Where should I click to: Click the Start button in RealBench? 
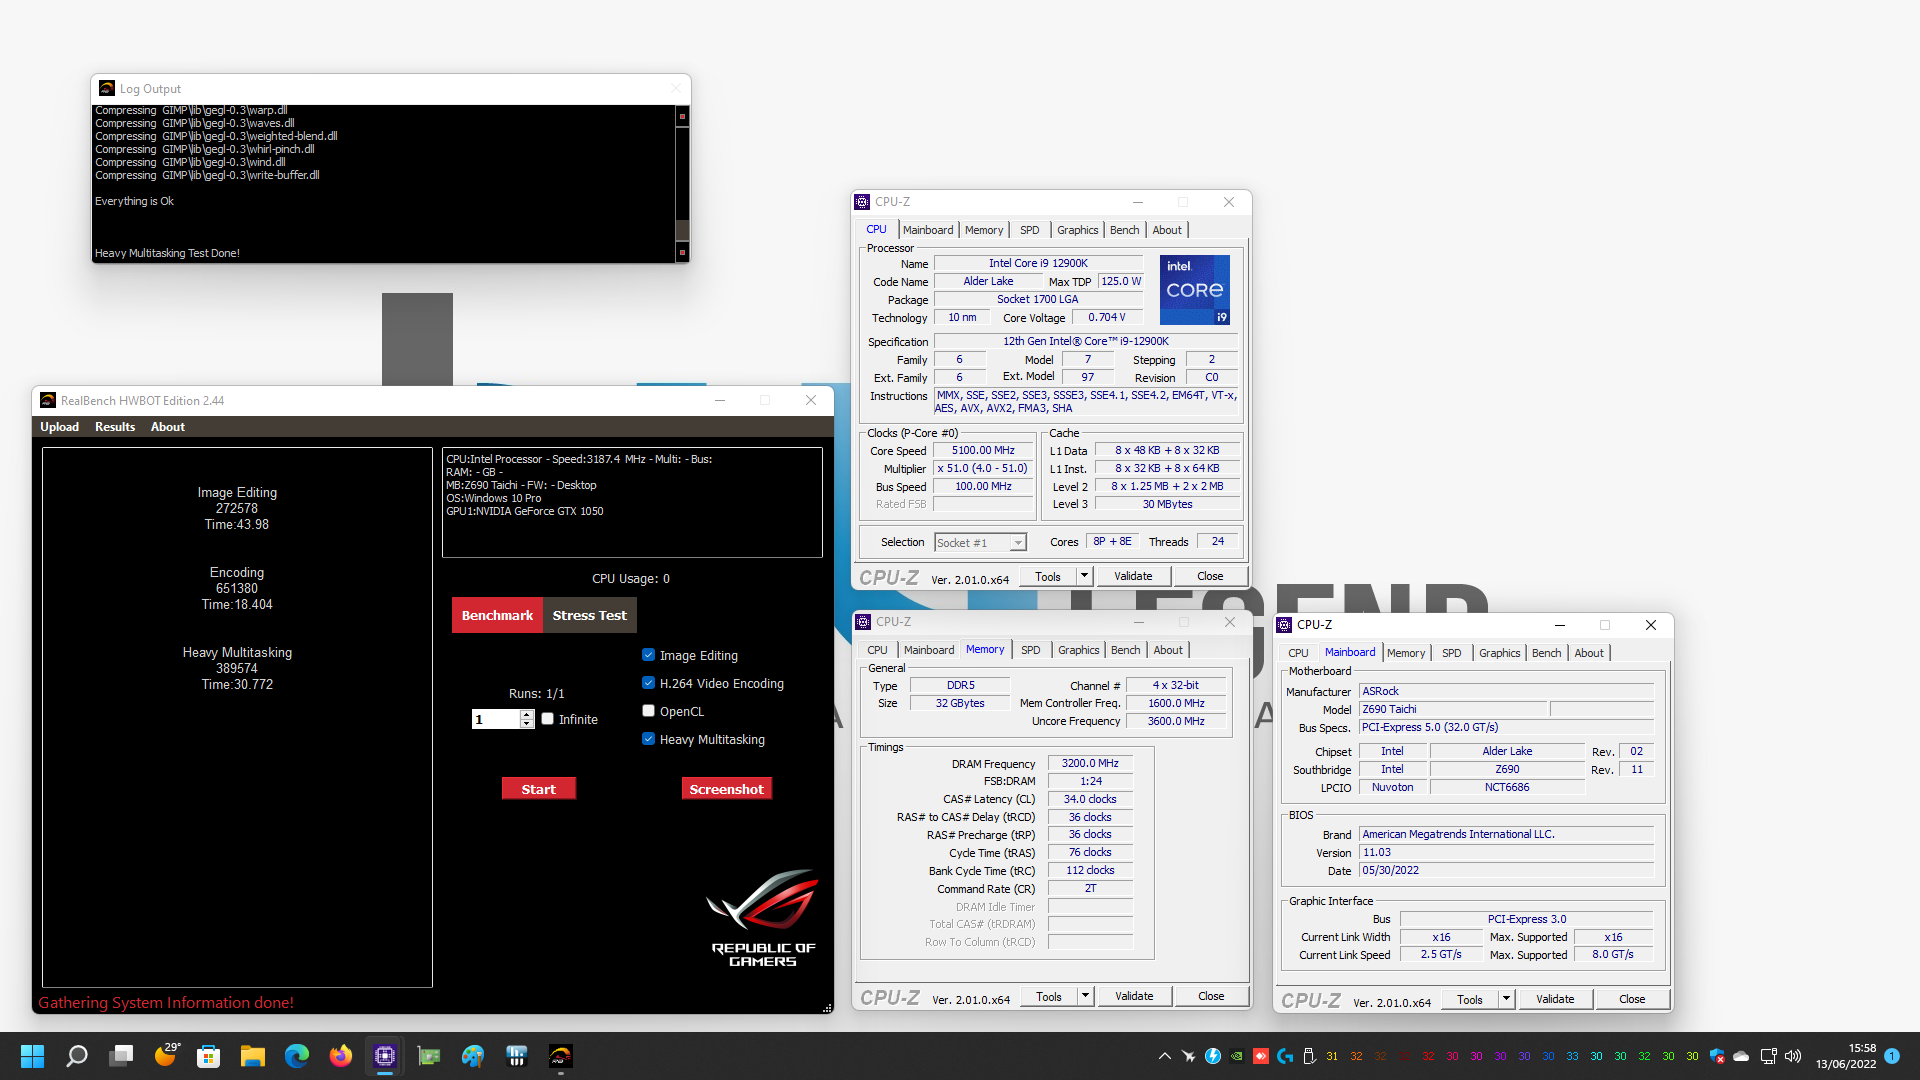point(538,789)
